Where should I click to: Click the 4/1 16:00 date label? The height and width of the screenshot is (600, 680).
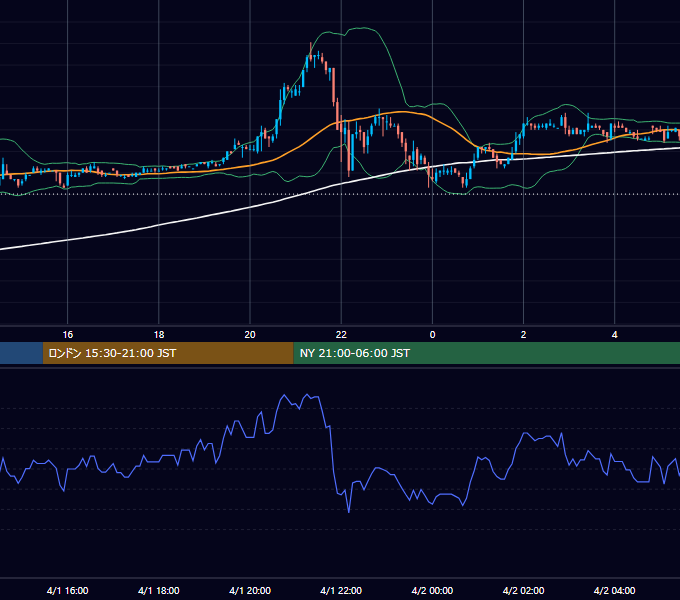[68, 590]
